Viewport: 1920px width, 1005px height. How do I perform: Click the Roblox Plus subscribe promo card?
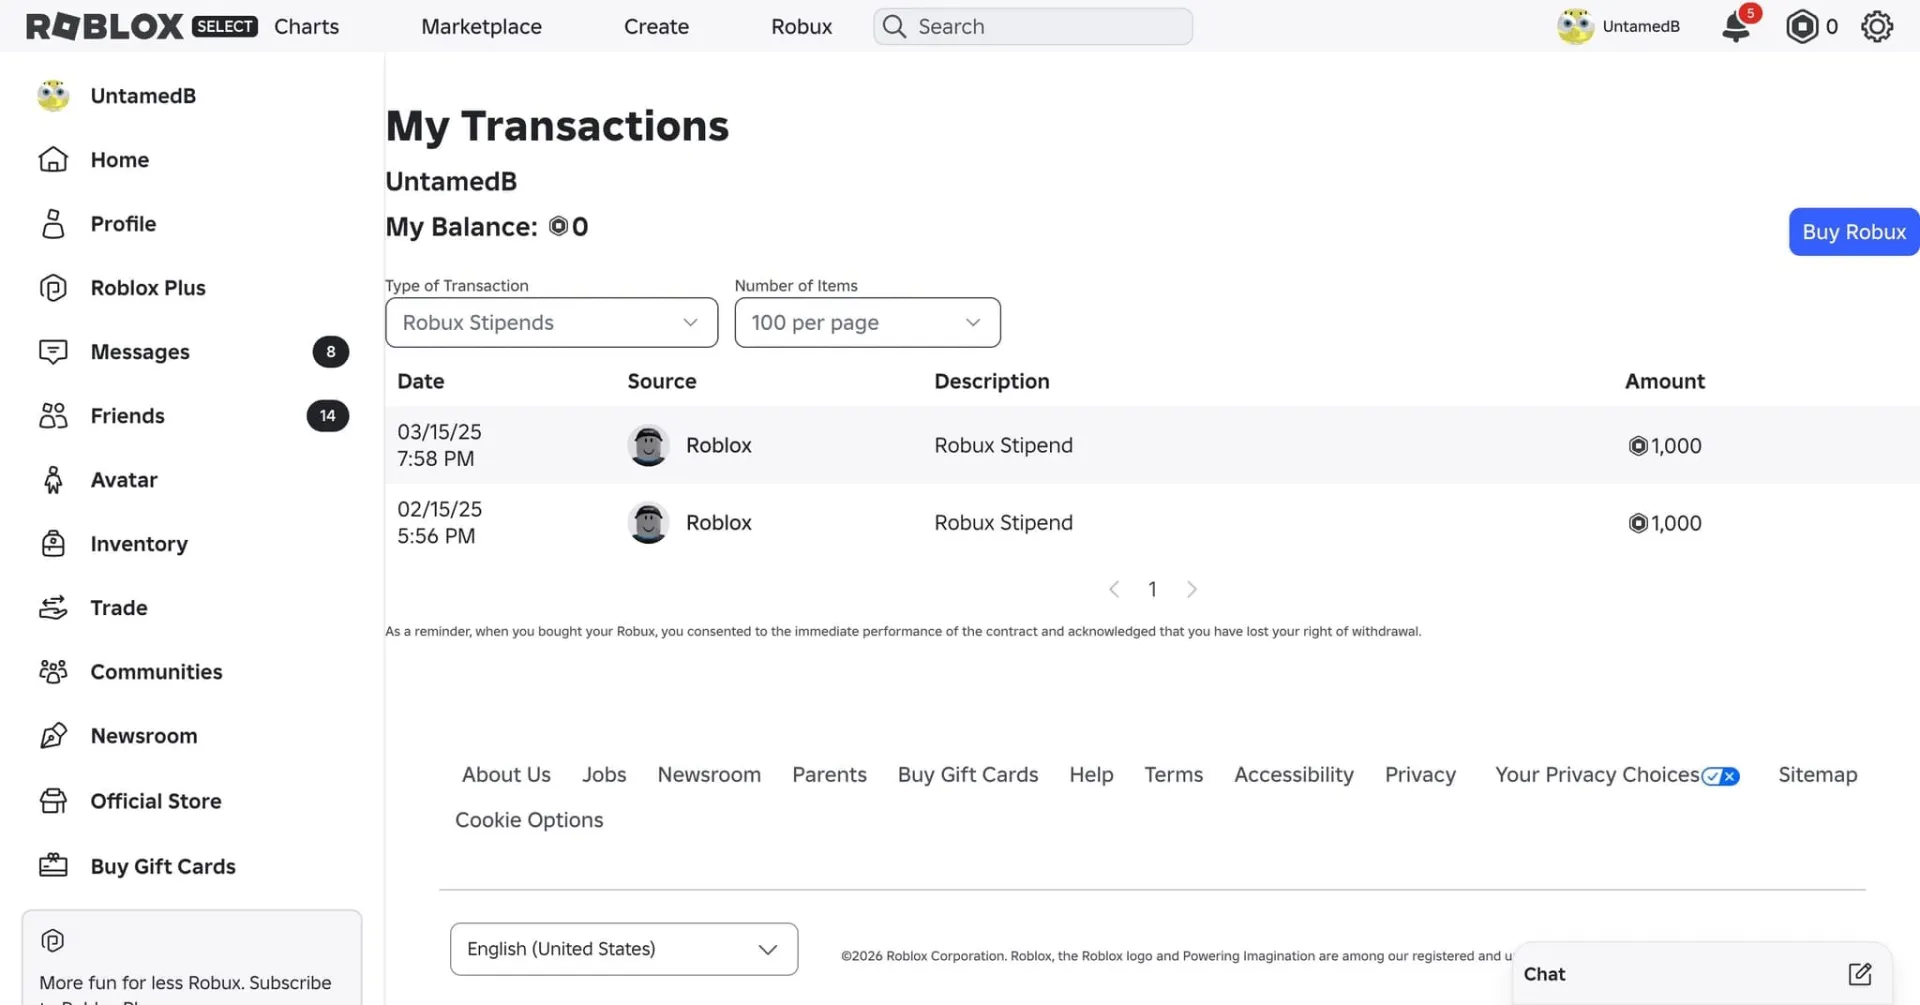tap(192, 957)
